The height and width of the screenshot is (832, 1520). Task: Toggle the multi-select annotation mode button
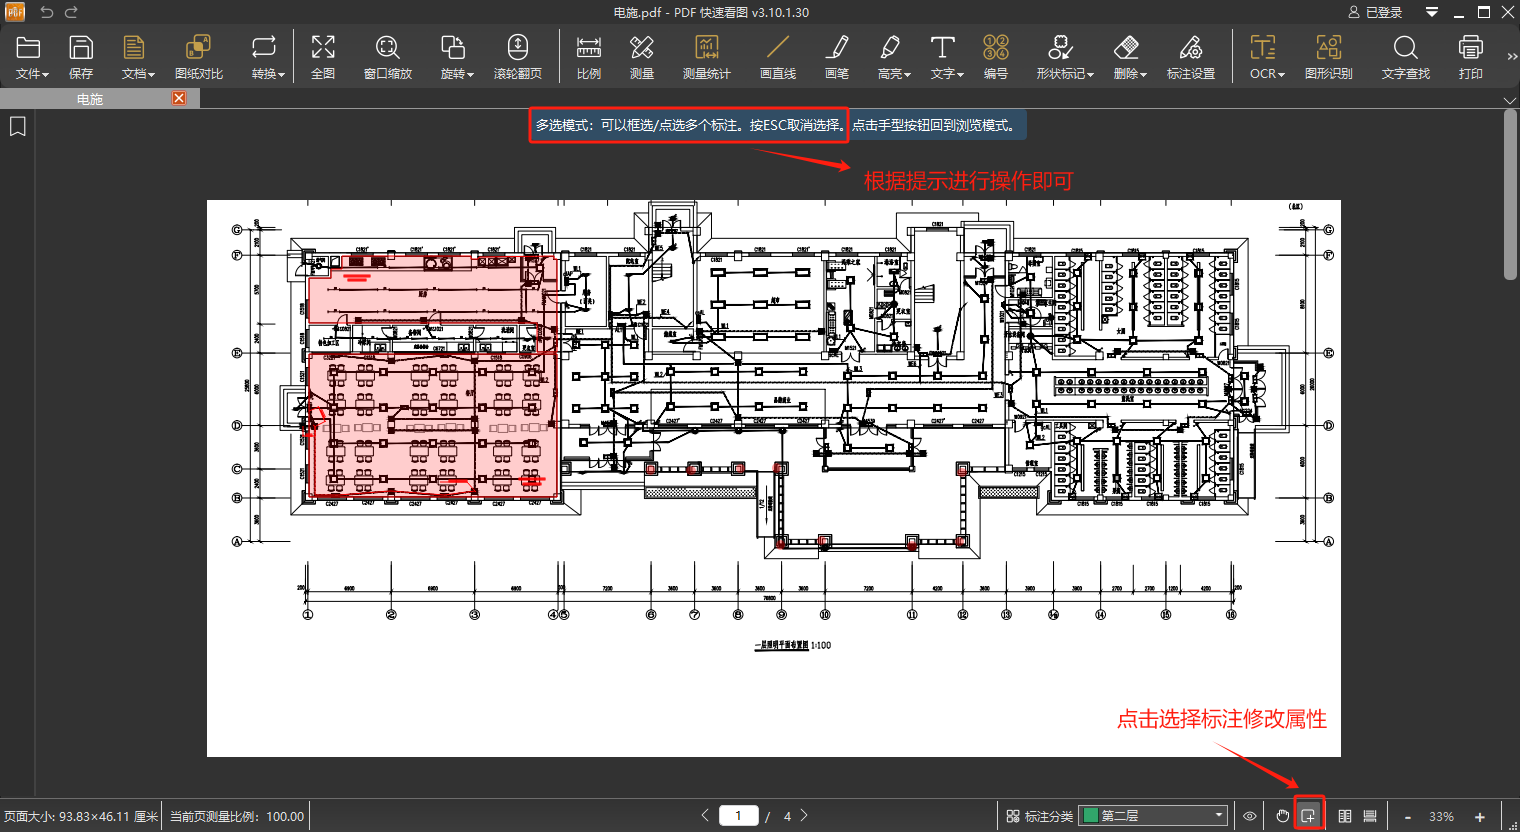pos(1308,816)
